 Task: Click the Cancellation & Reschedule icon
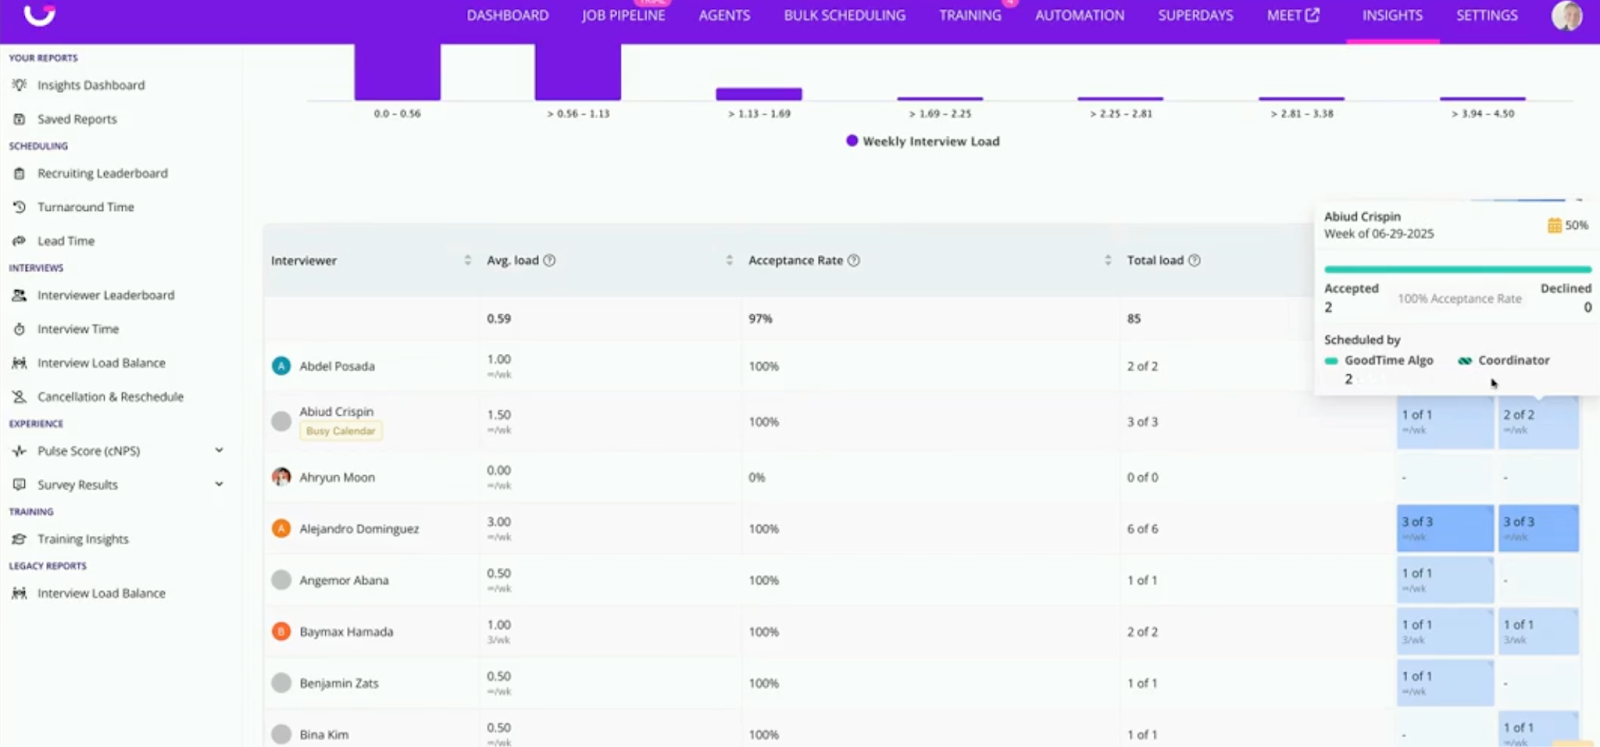pos(19,397)
